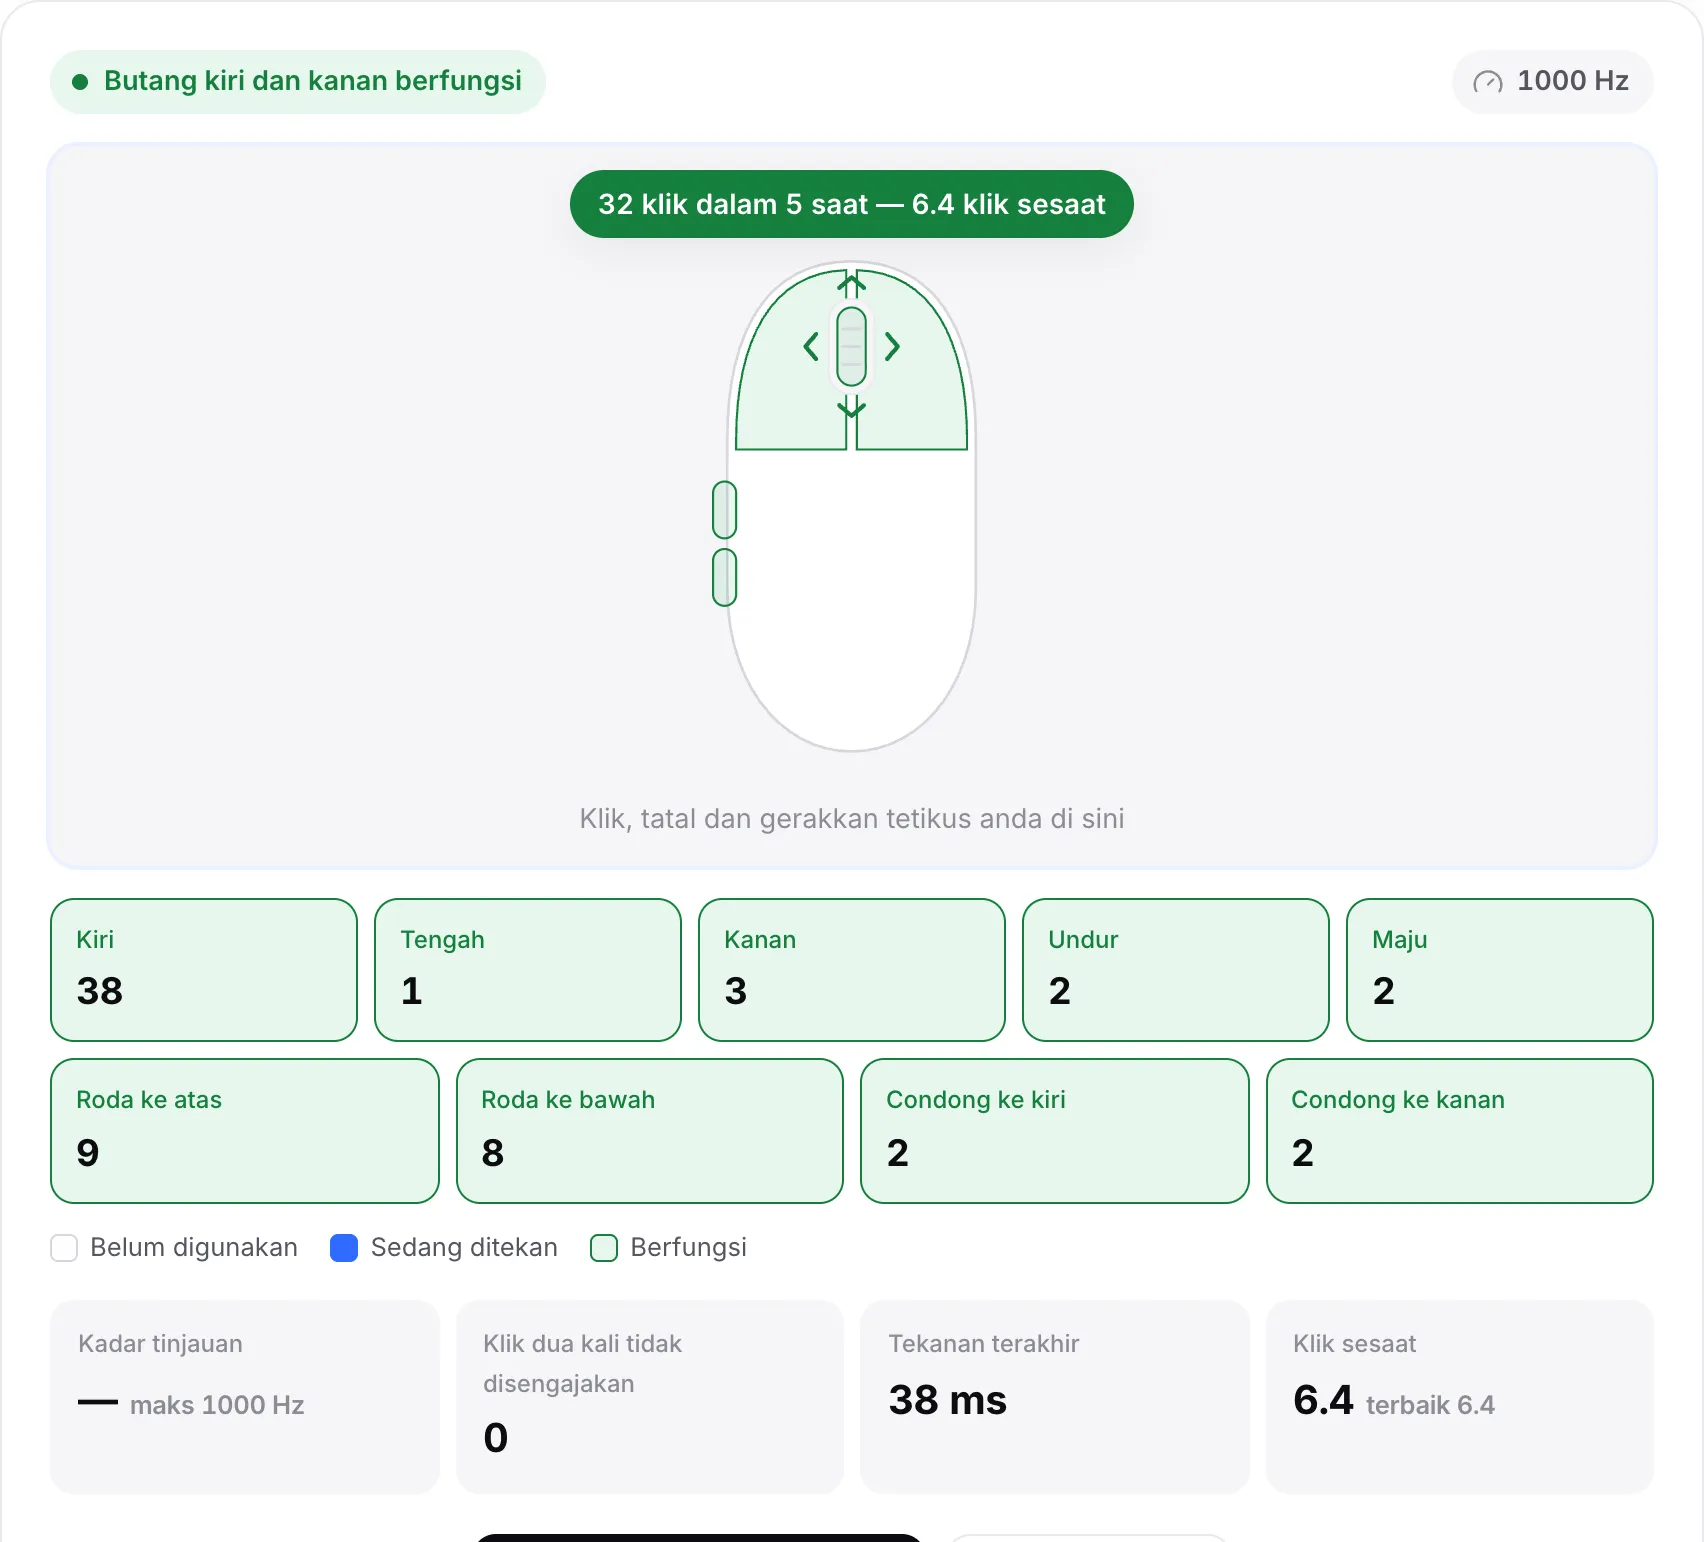Click the Butang kiri dan kanan berfungsi badge
1704x1542 pixels.
tap(298, 82)
